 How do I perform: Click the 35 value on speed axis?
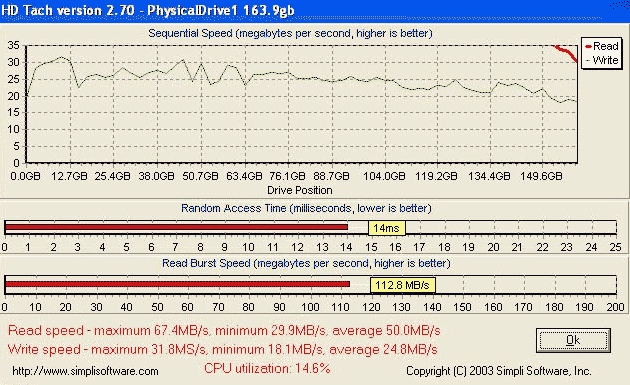(14, 45)
